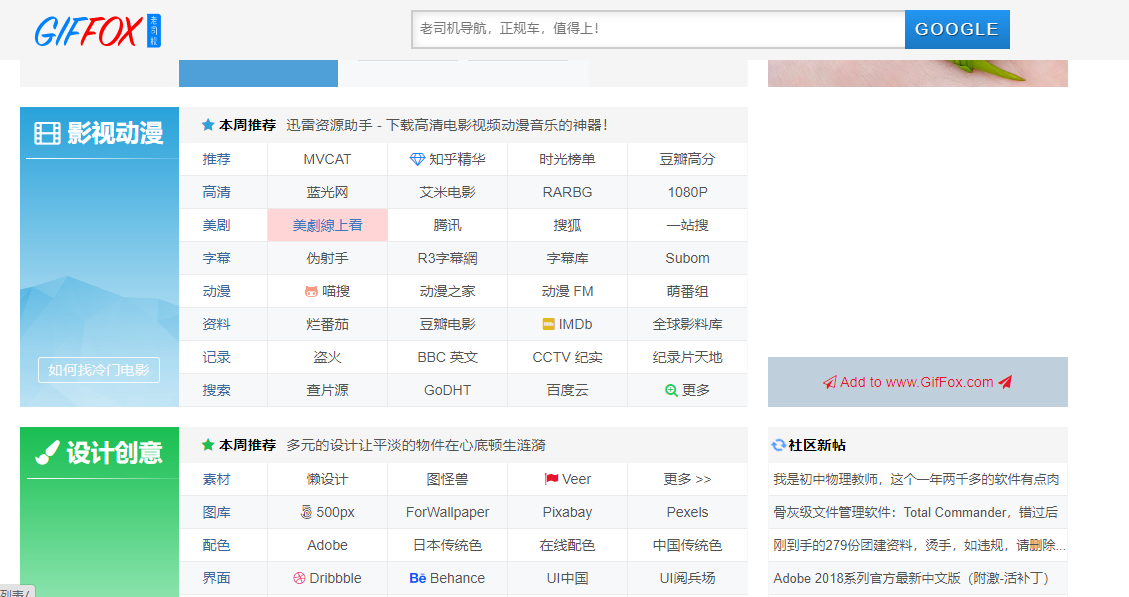Click the search input field

[x=658, y=30]
